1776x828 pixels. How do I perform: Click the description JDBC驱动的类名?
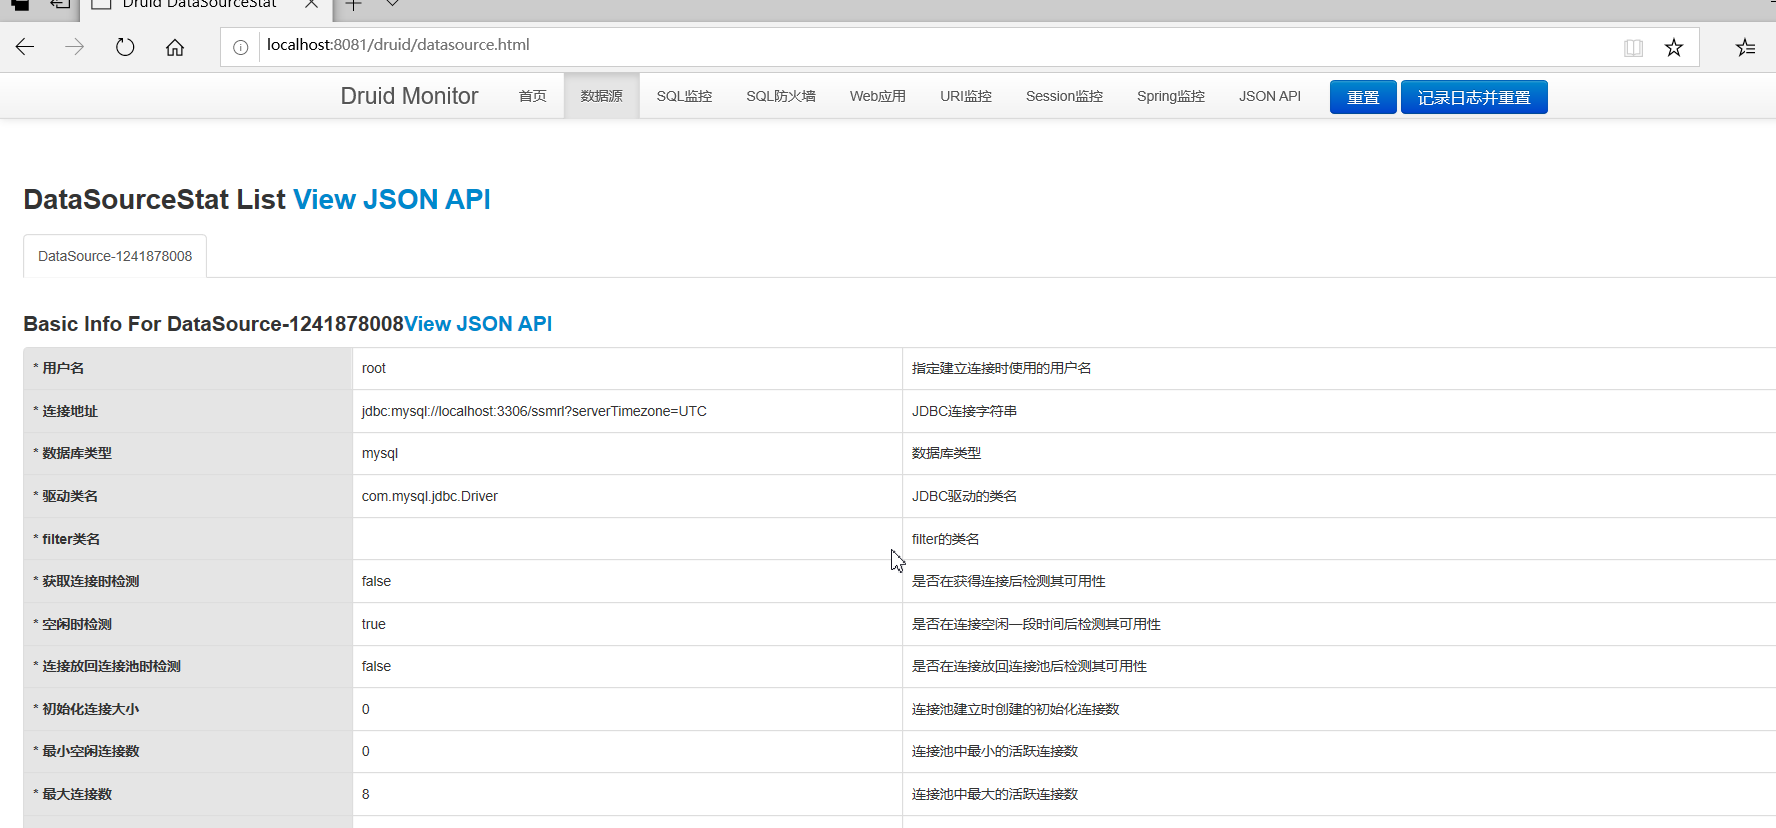coord(964,496)
